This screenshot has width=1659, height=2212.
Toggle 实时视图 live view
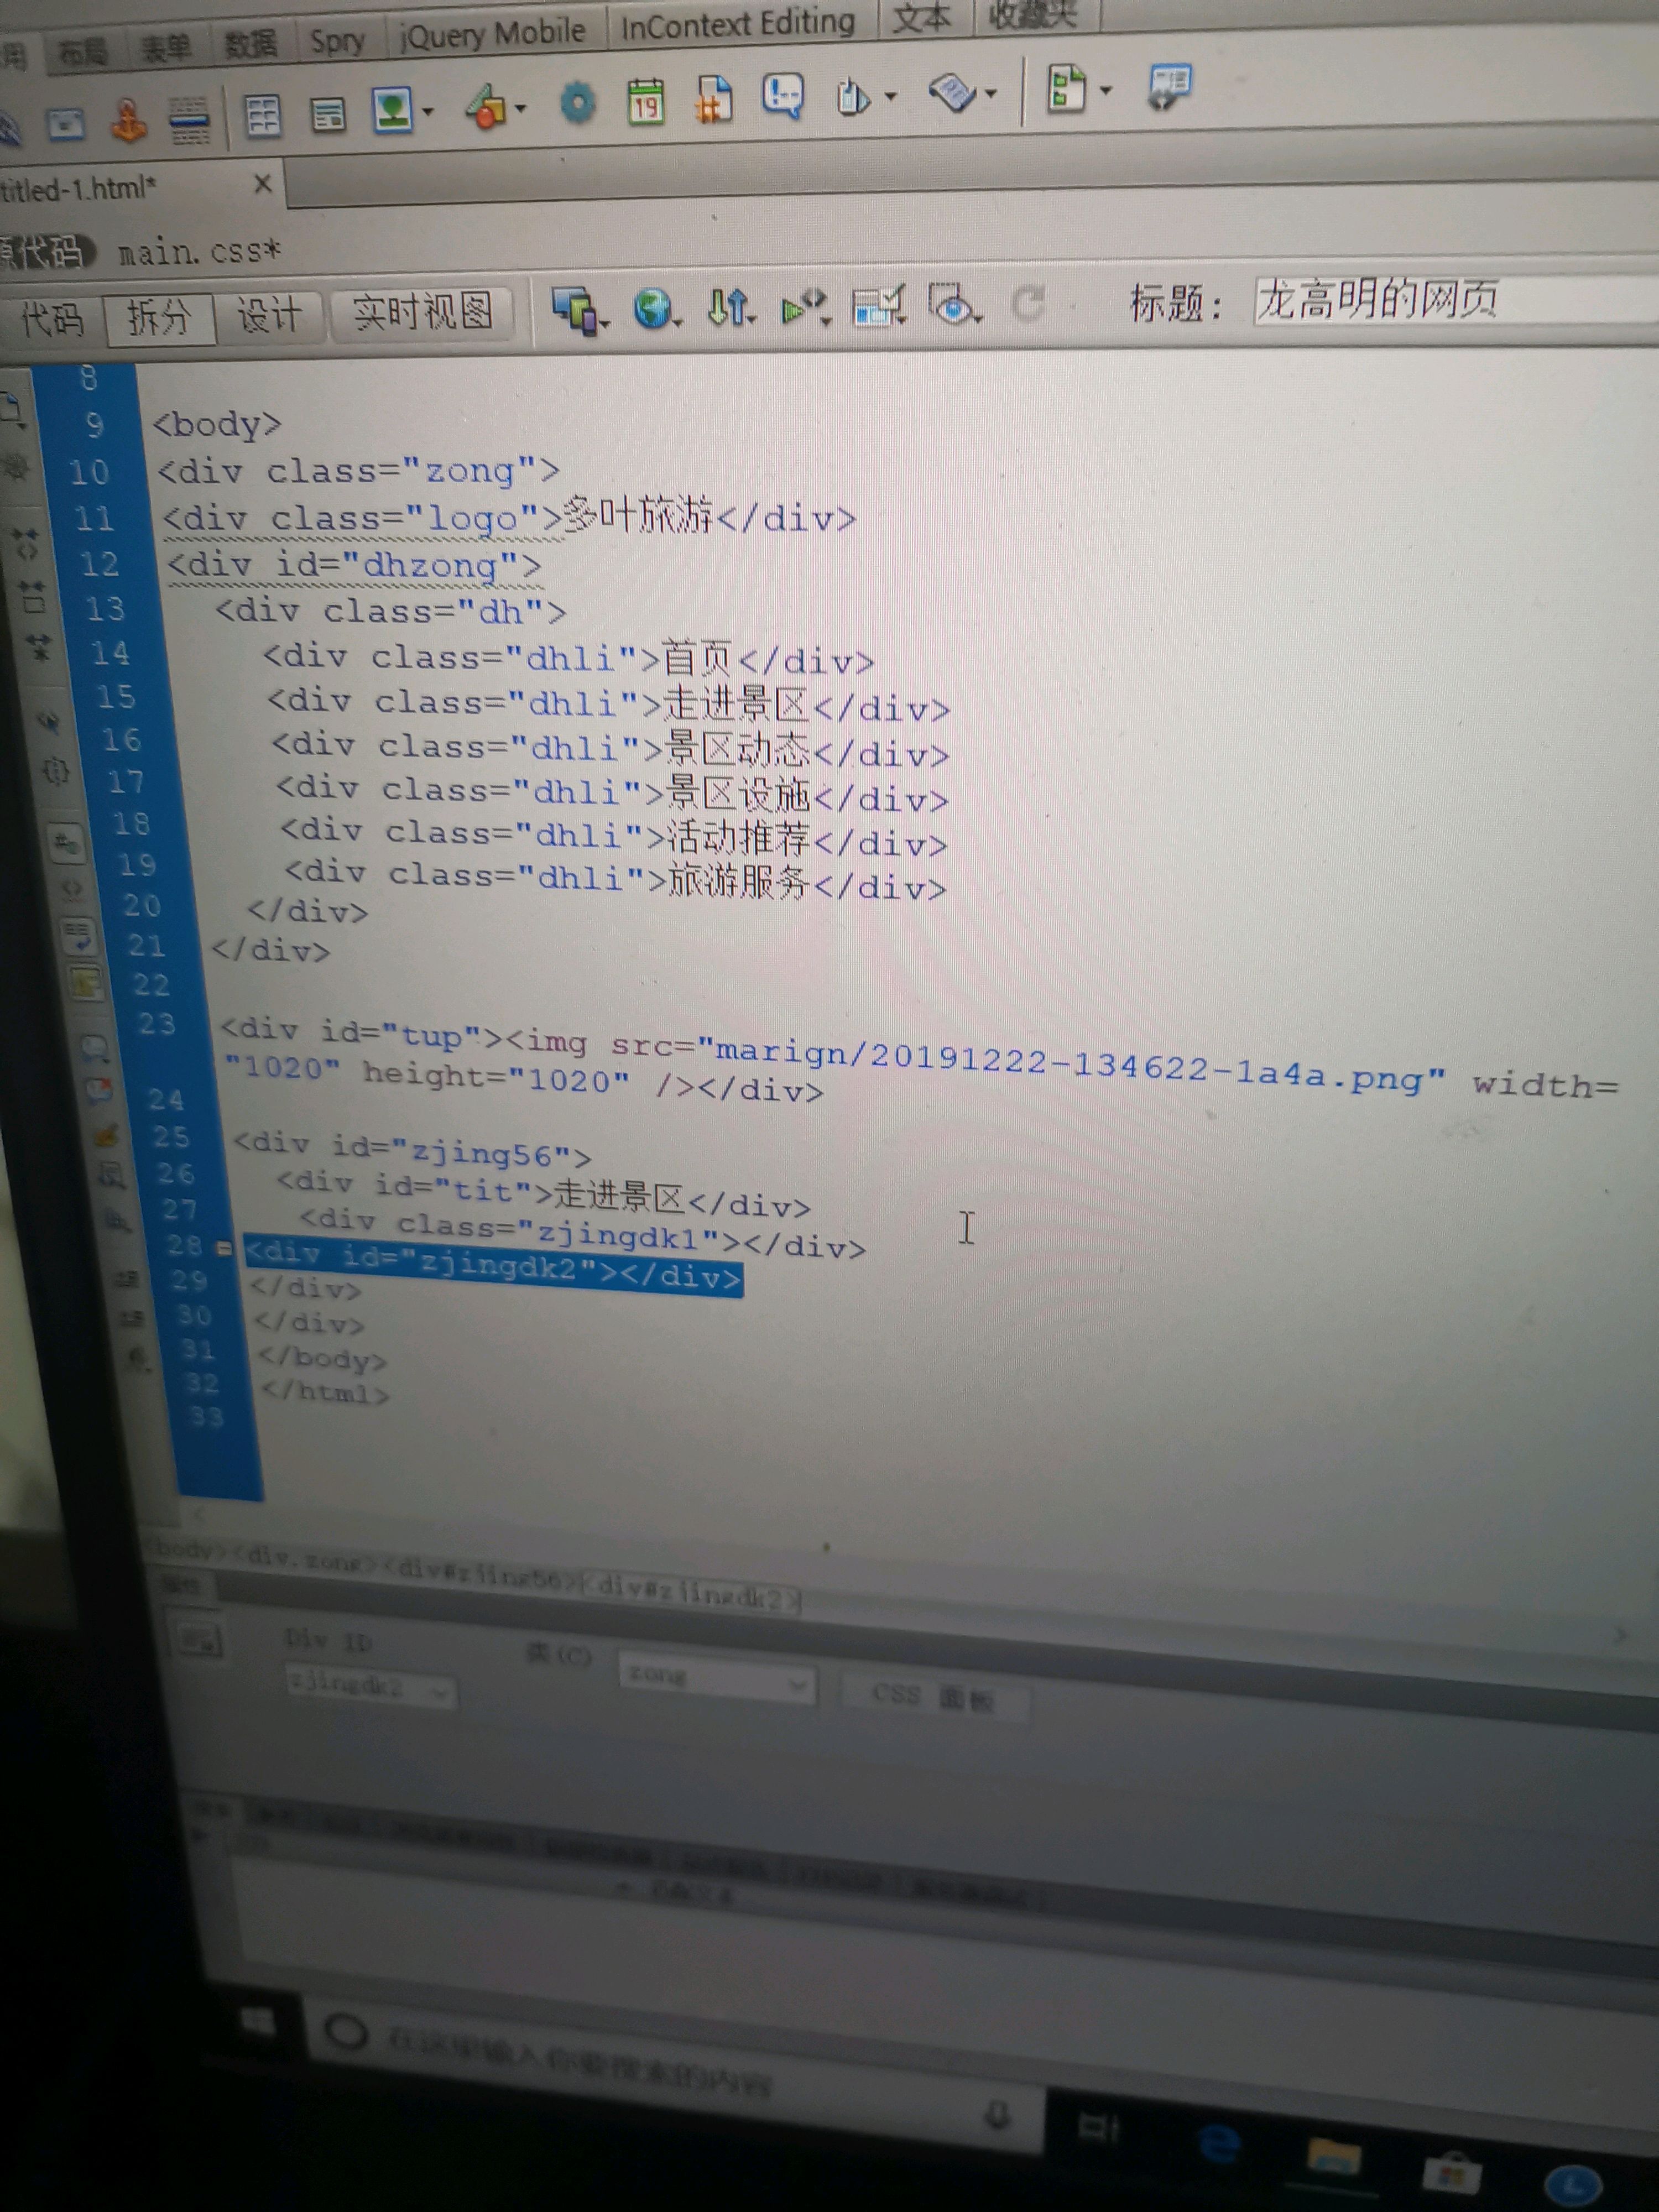coord(422,313)
